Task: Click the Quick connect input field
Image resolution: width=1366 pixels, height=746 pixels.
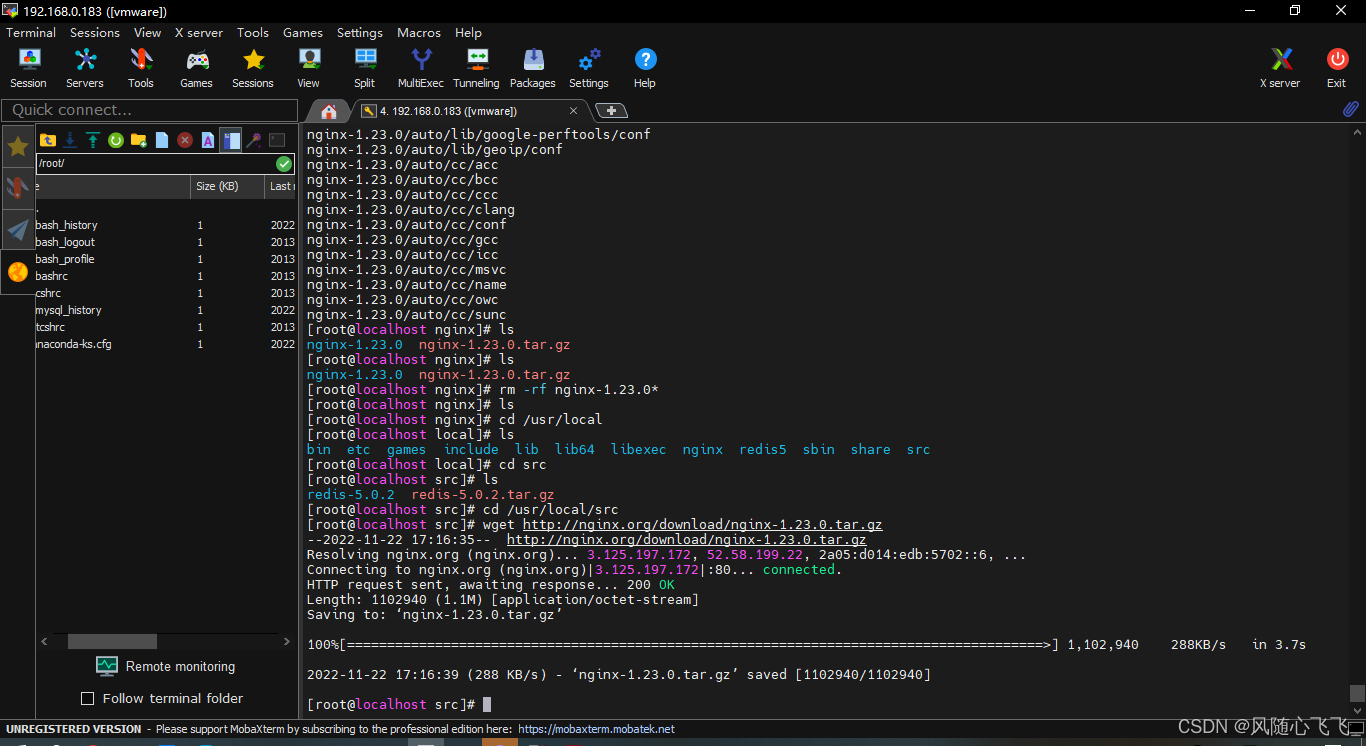Action: point(150,110)
